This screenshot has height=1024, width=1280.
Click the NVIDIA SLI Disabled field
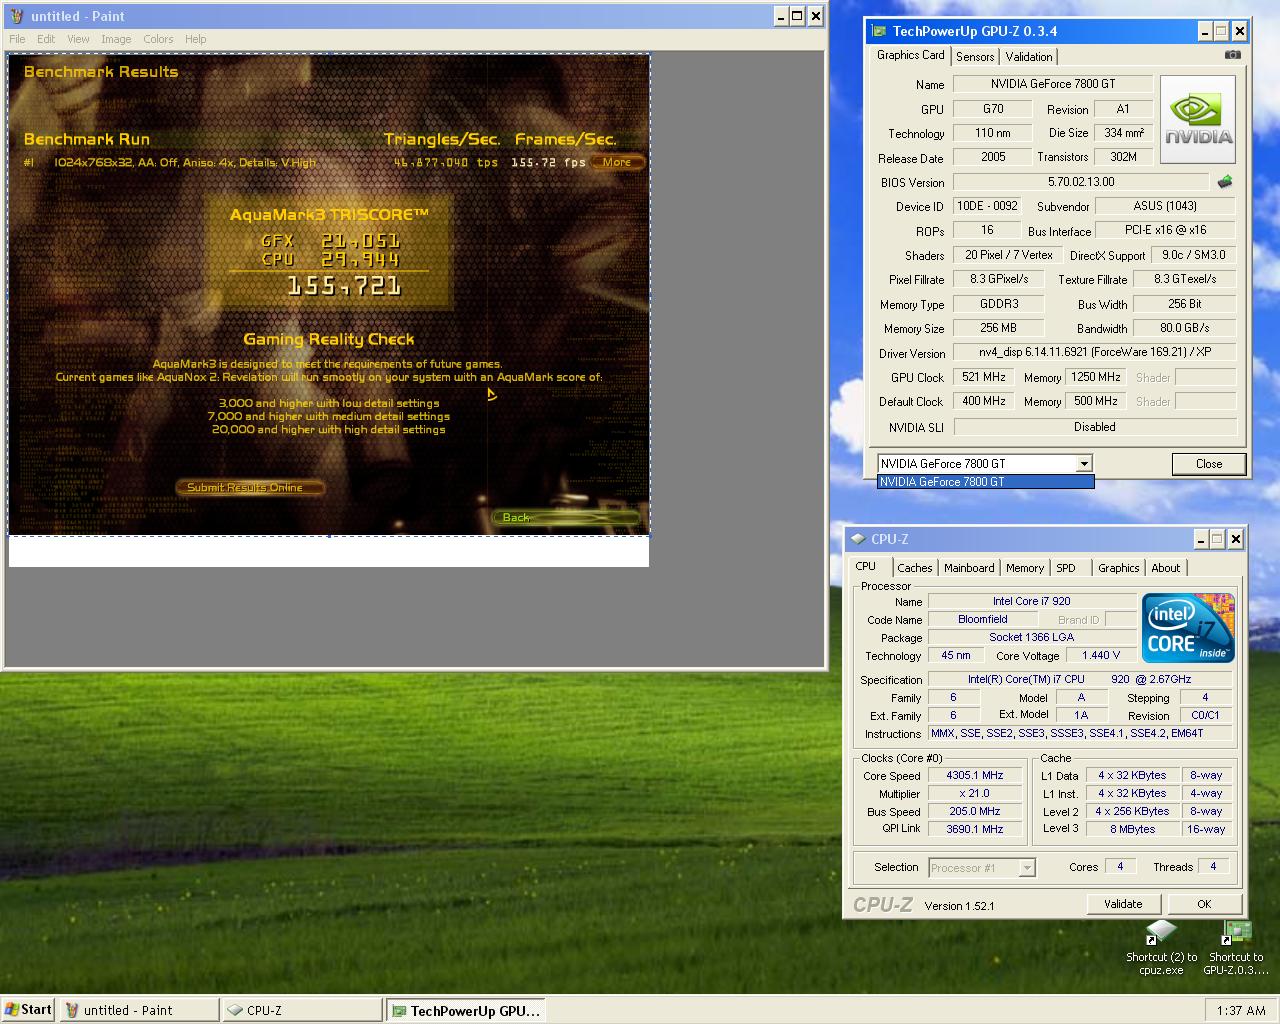1095,427
